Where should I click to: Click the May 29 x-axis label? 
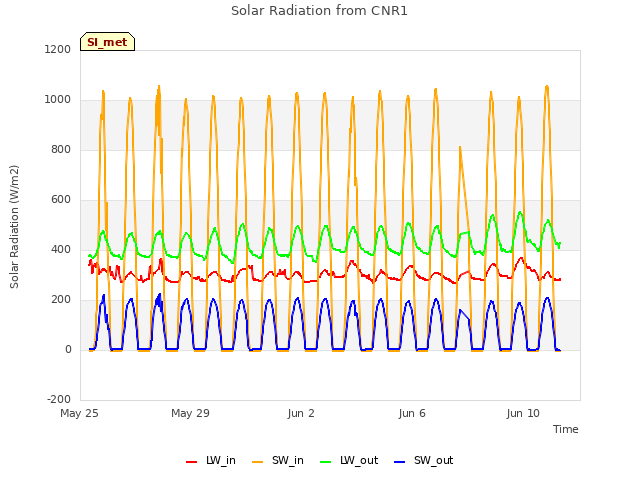click(x=190, y=413)
